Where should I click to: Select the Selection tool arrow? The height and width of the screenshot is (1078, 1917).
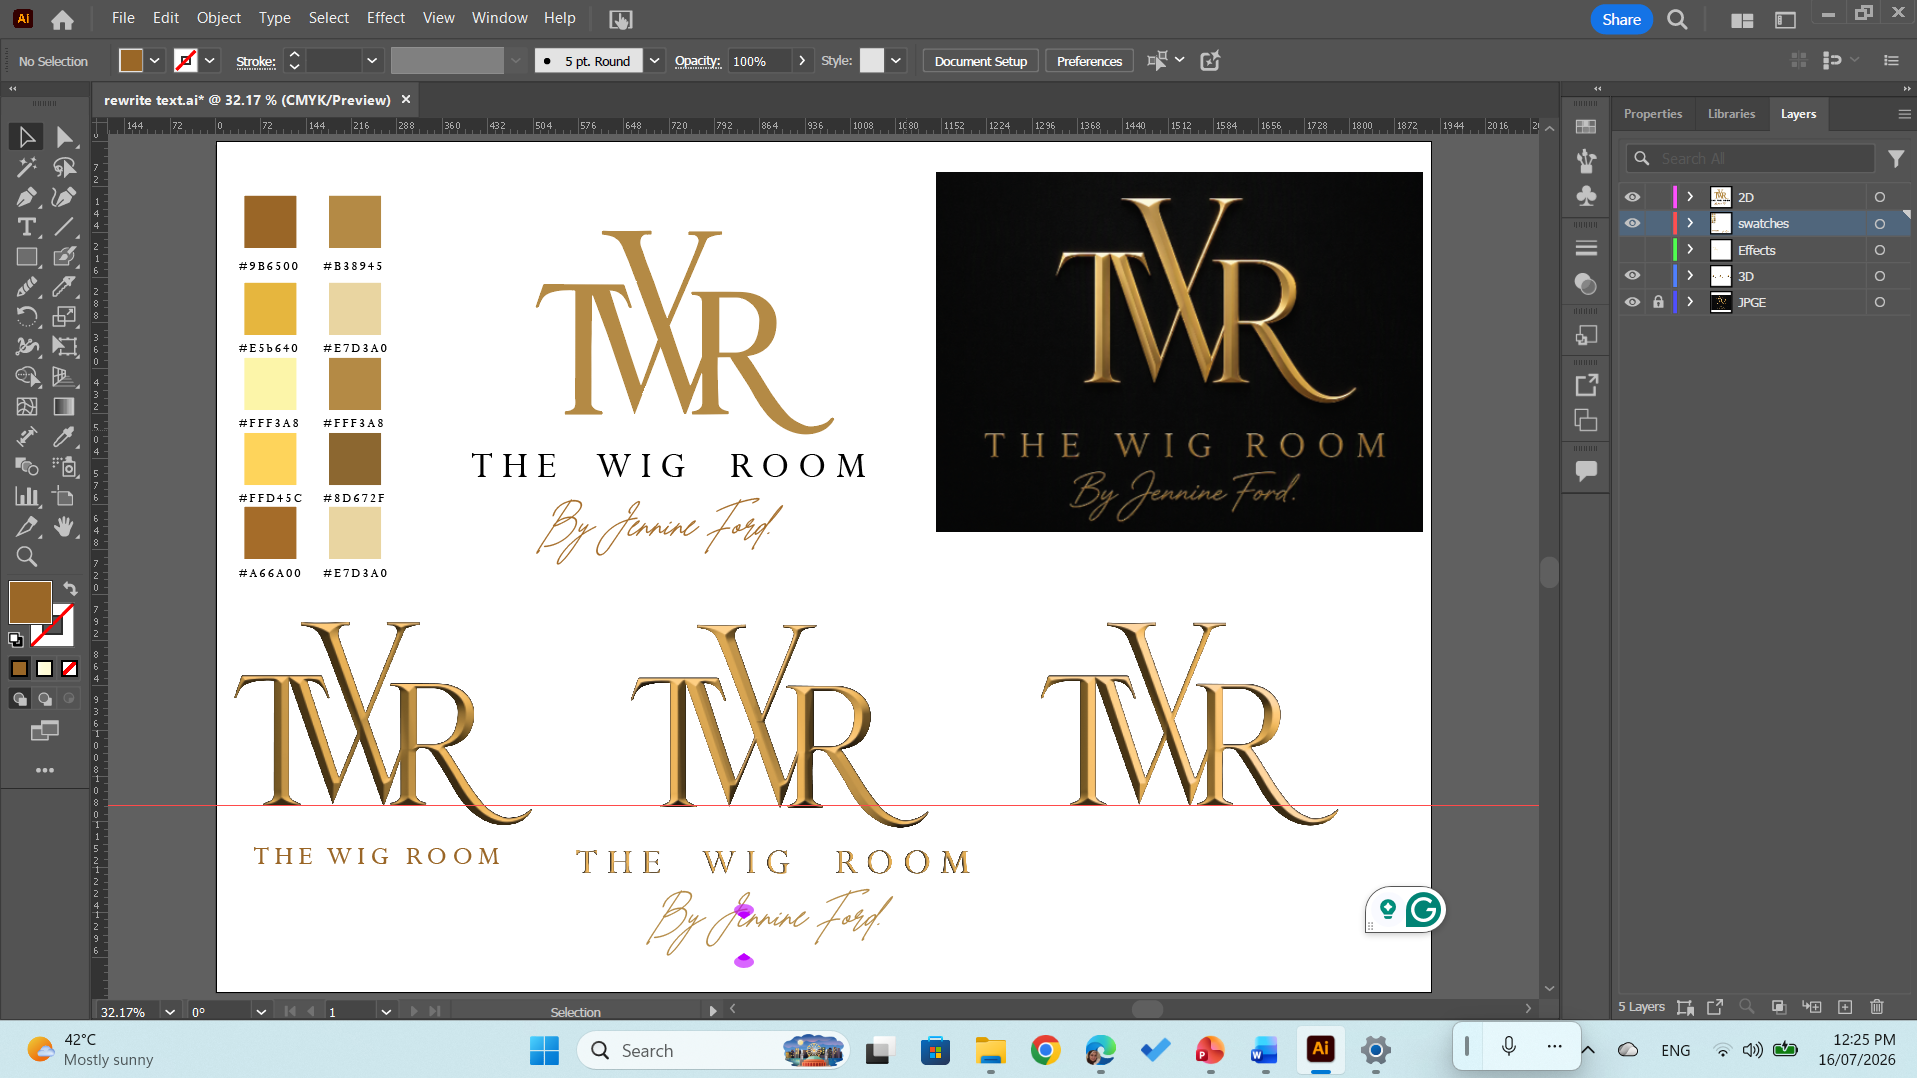pos(26,137)
